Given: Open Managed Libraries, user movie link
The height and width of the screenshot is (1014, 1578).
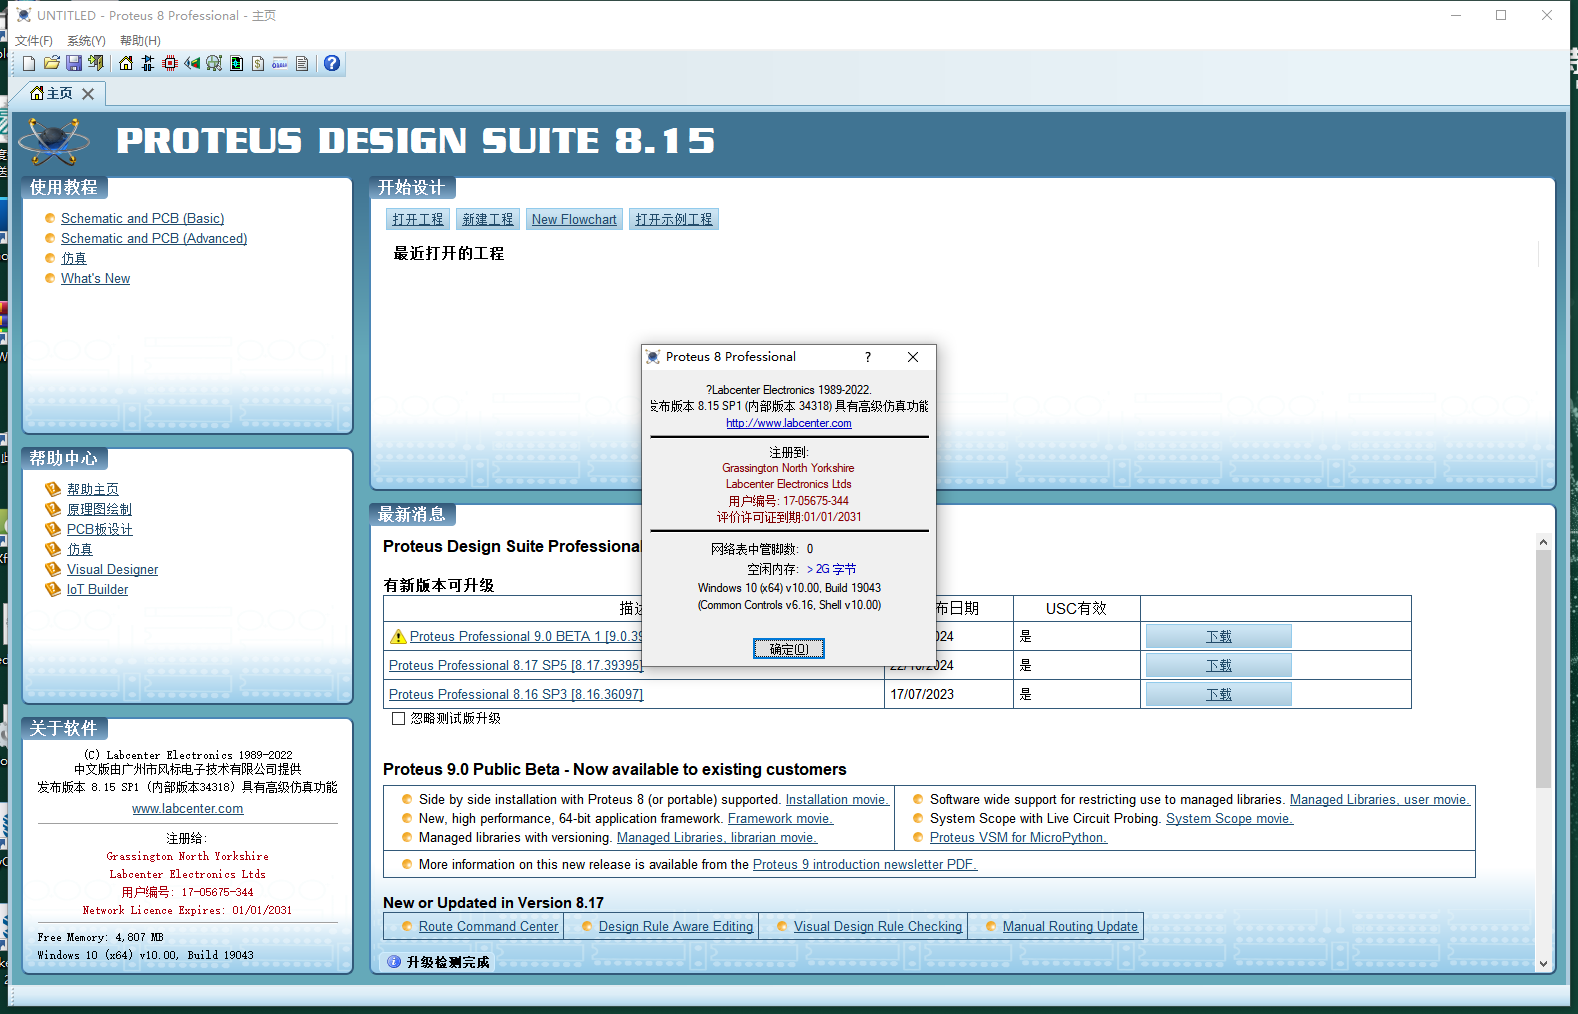Looking at the screenshot, I should 1380,799.
